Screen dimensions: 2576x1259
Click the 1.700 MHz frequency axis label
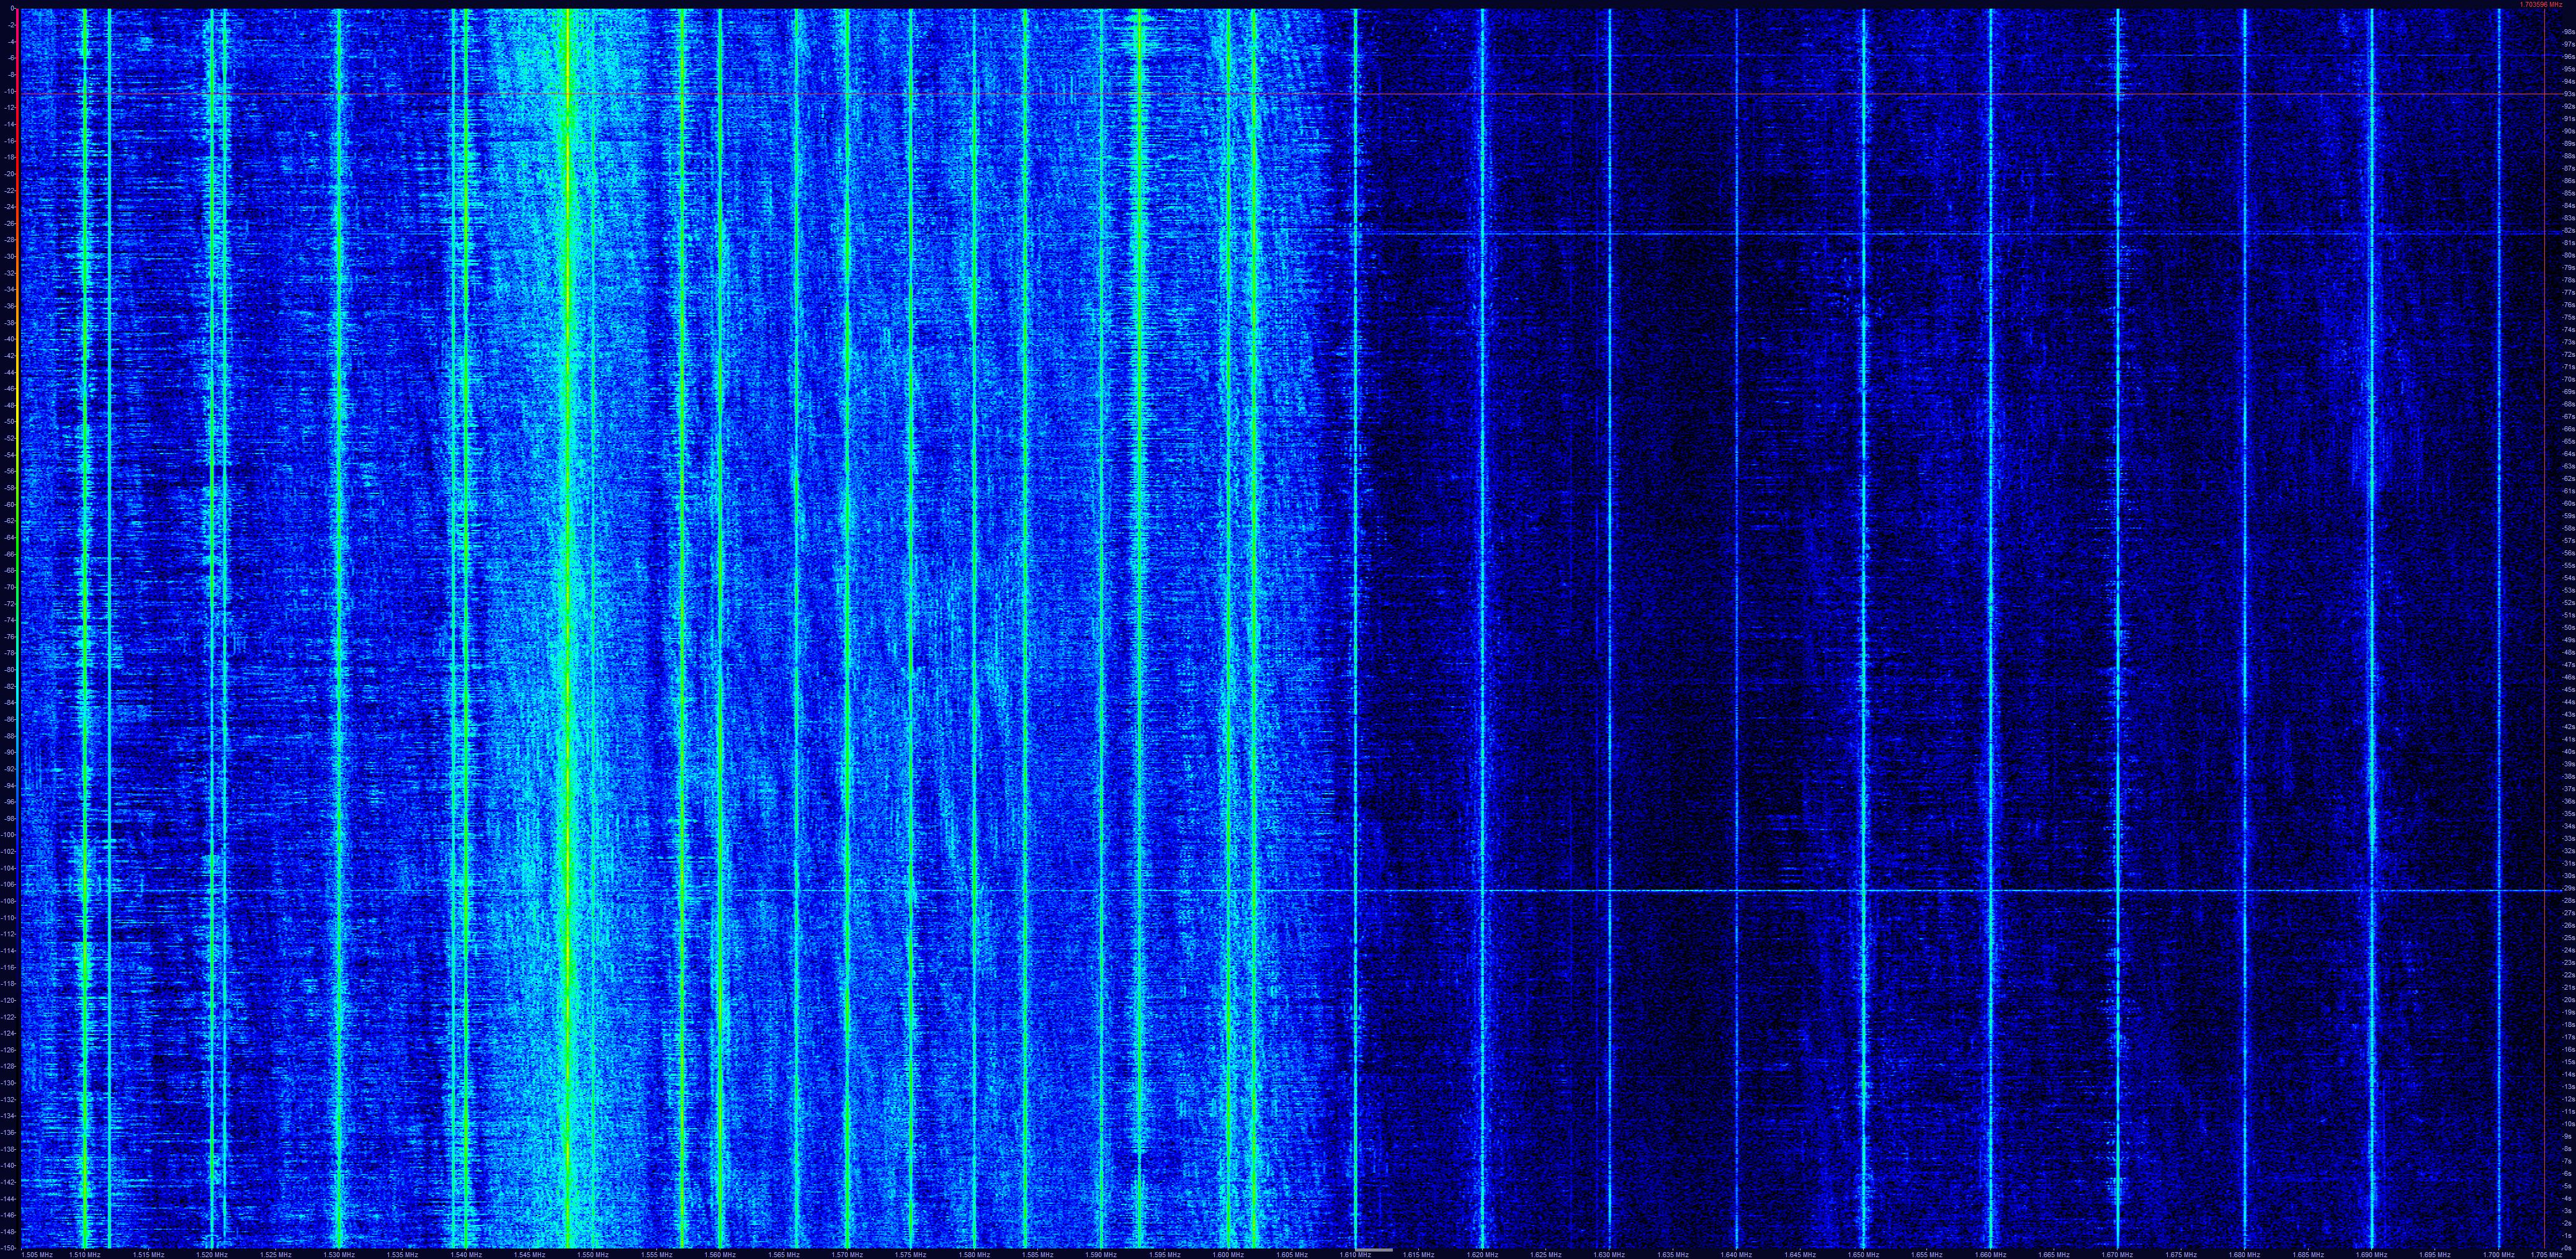click(x=2498, y=1254)
